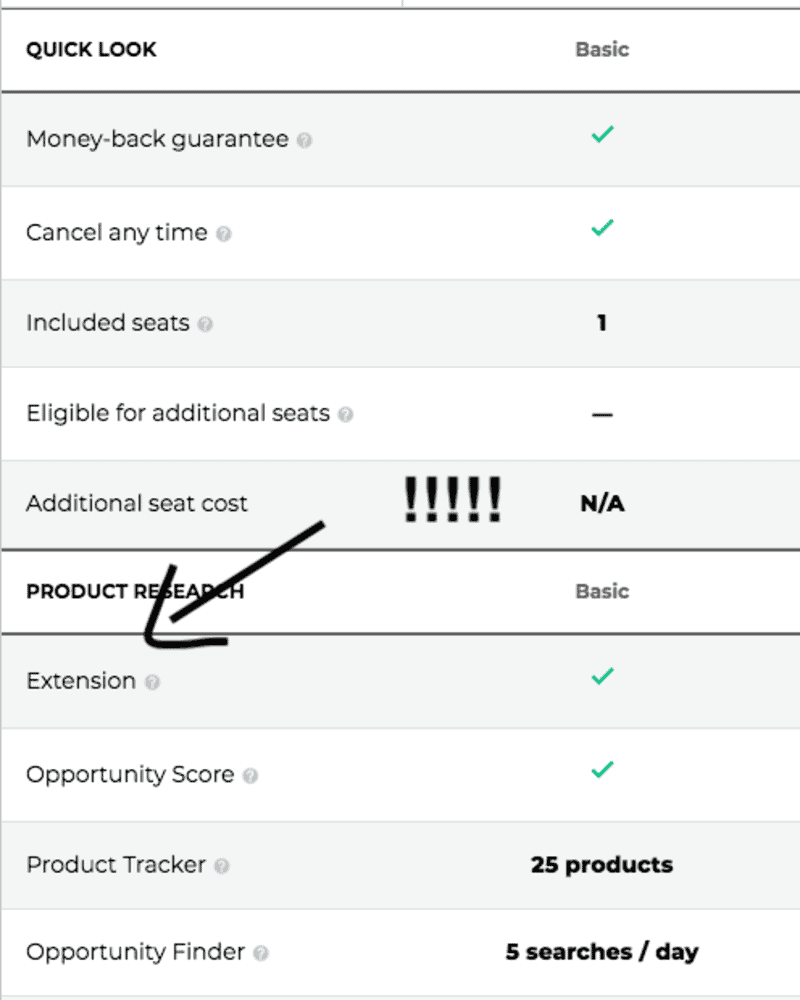This screenshot has height=1000, width=800.
Task: Click the Money-back guarantee green checkmark
Action: [601, 134]
